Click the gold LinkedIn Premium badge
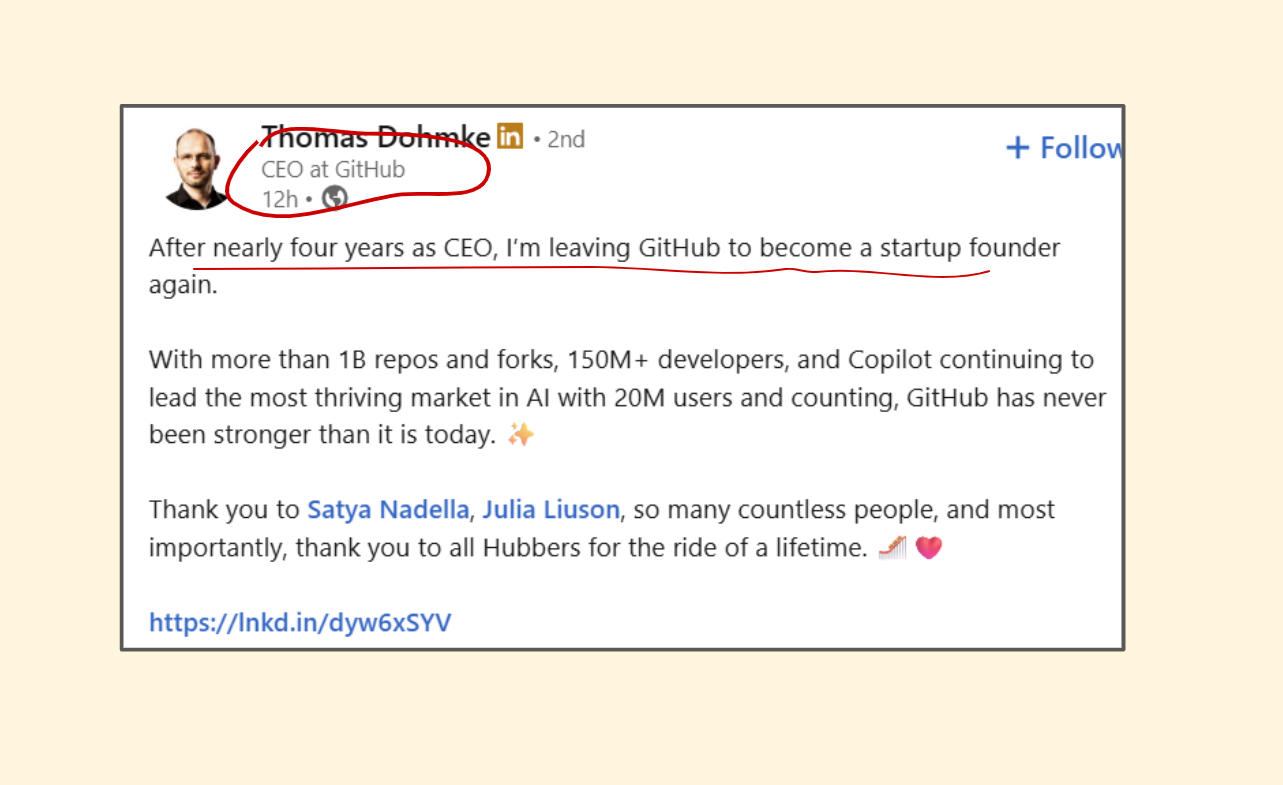1283x785 pixels. (510, 137)
